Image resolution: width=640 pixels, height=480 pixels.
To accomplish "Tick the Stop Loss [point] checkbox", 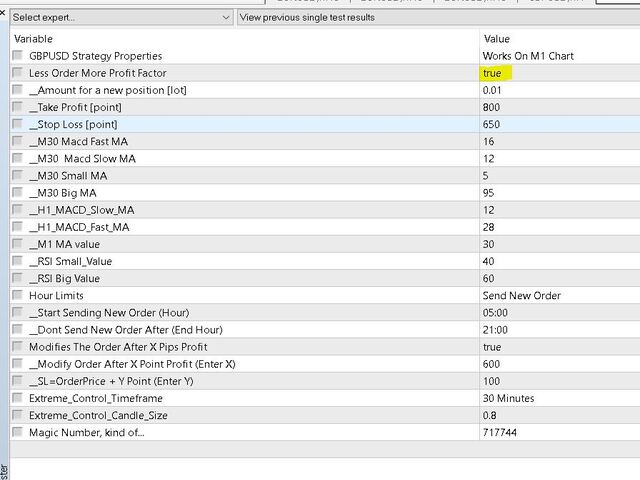I will tap(17, 124).
